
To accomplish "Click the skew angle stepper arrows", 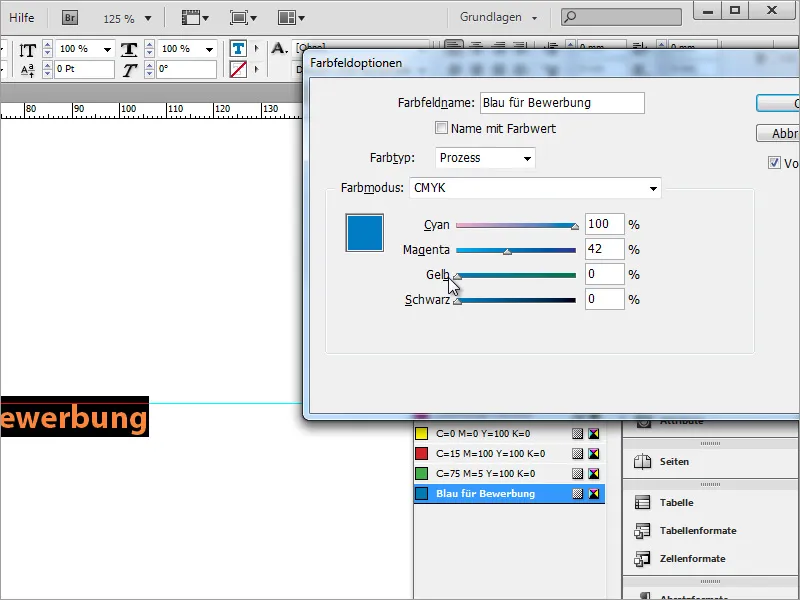I will [149, 69].
